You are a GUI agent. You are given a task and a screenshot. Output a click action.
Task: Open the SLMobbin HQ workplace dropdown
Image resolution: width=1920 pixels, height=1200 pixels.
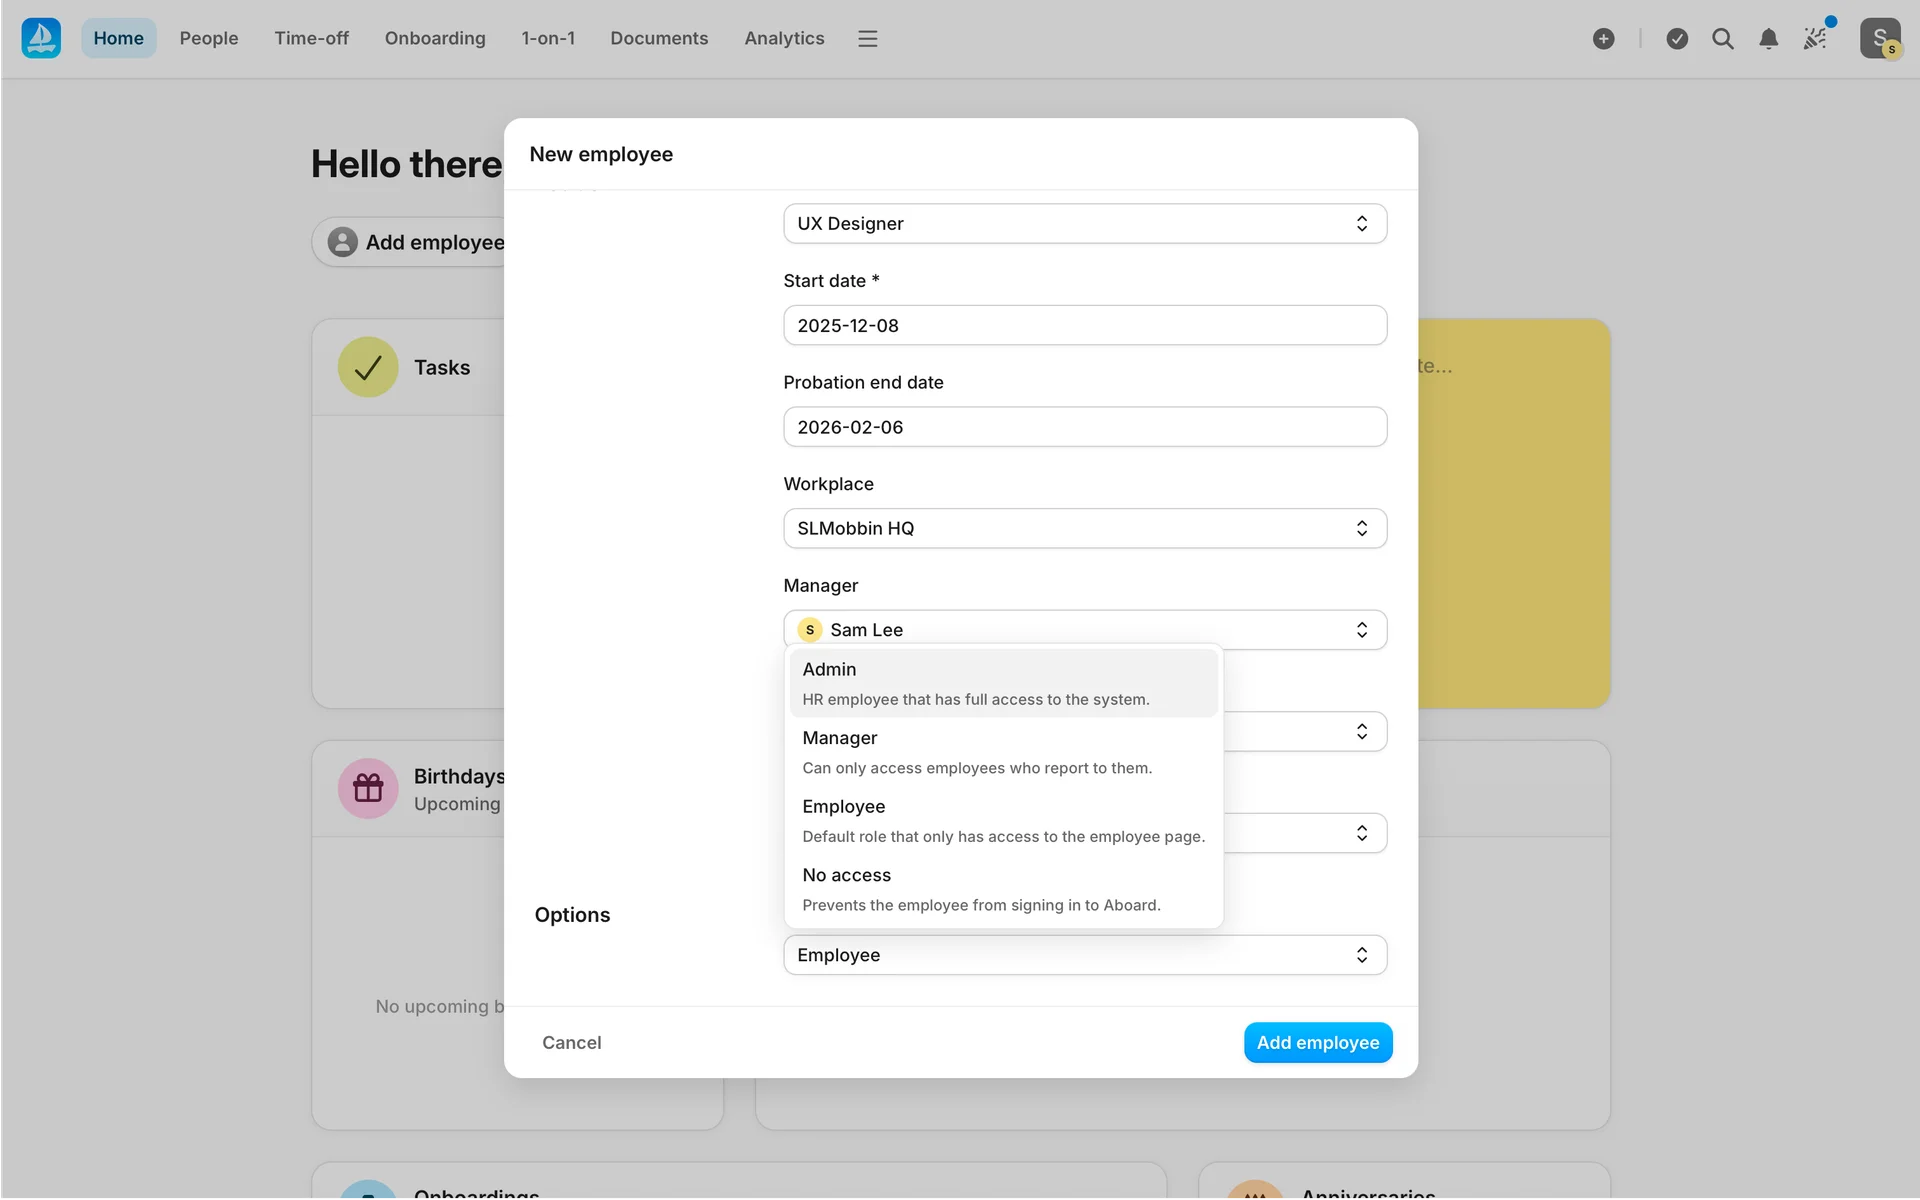(x=1084, y=528)
